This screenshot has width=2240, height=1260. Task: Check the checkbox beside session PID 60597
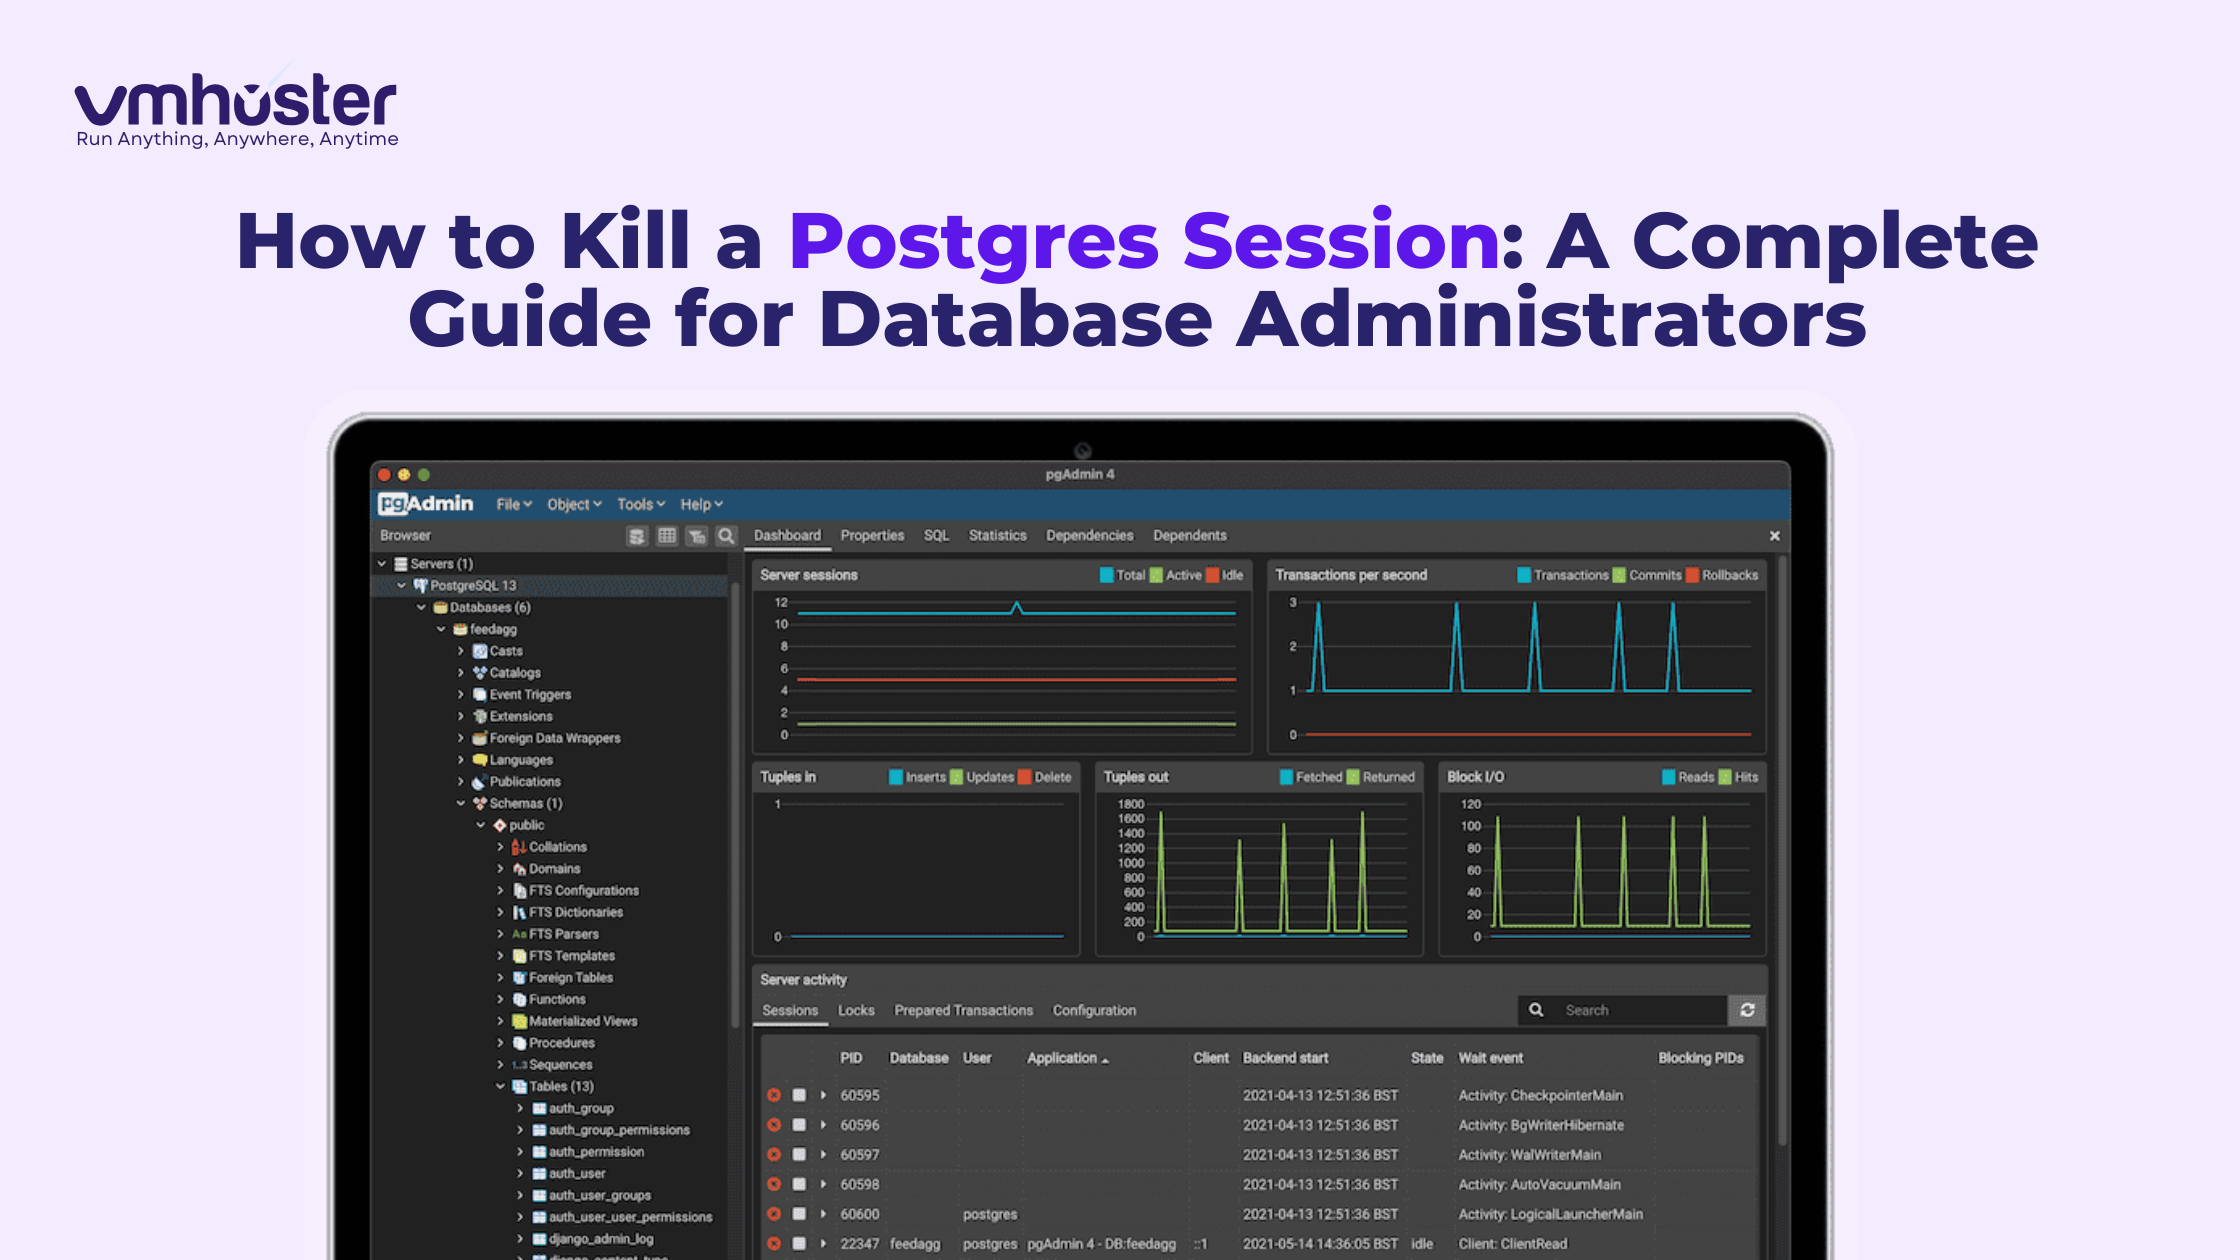(799, 1154)
